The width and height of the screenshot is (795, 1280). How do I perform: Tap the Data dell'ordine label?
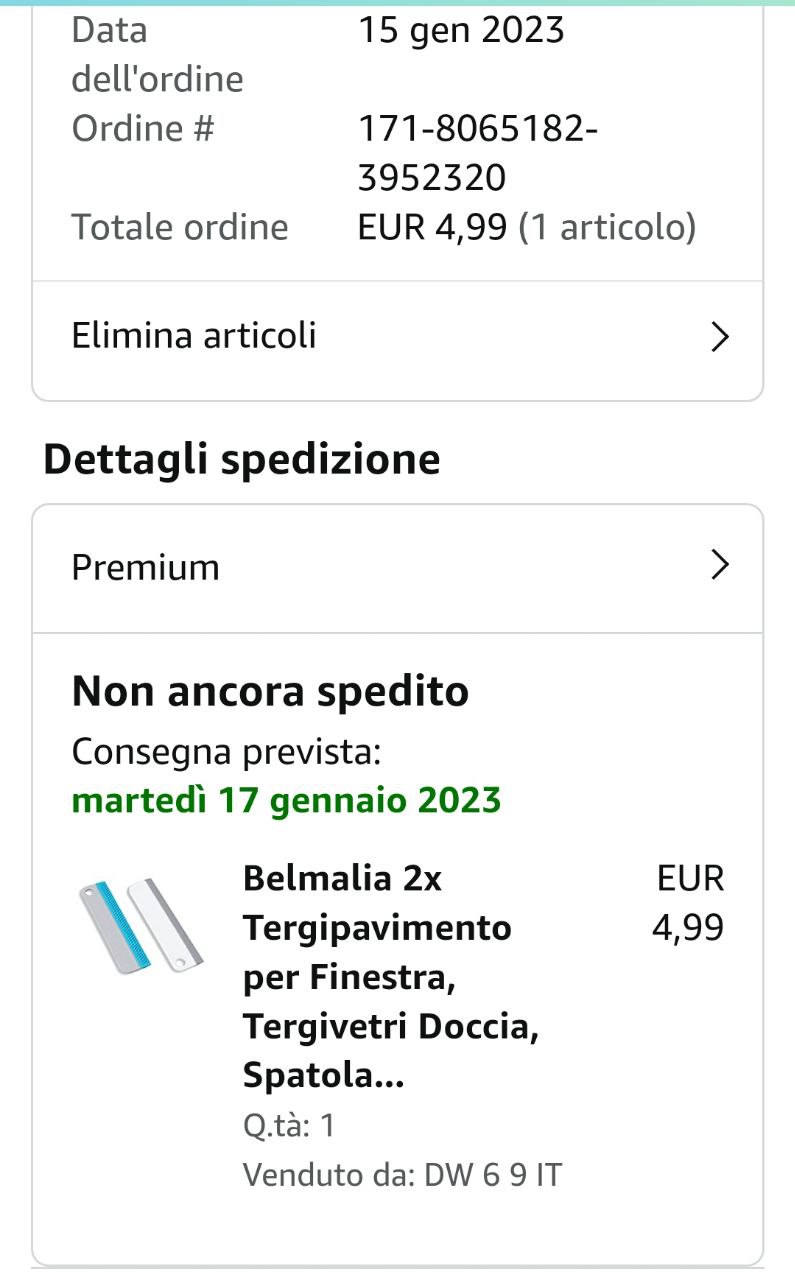[x=157, y=54]
